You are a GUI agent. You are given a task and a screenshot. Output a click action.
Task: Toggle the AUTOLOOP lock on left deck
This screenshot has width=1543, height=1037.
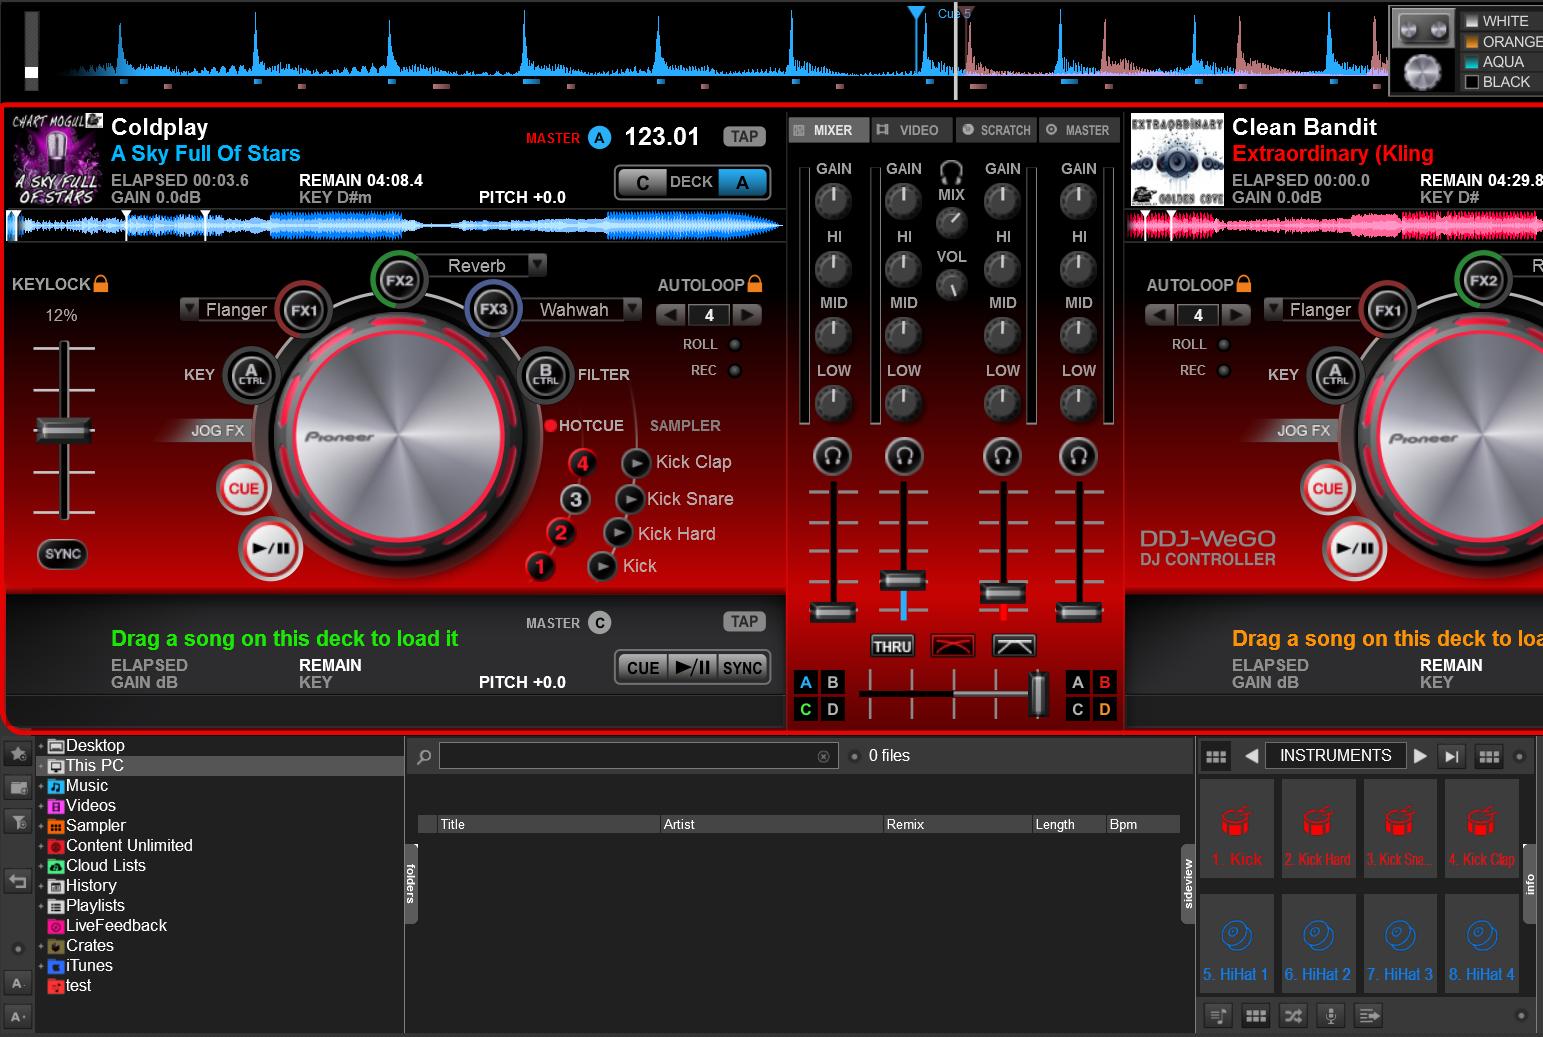tap(755, 284)
